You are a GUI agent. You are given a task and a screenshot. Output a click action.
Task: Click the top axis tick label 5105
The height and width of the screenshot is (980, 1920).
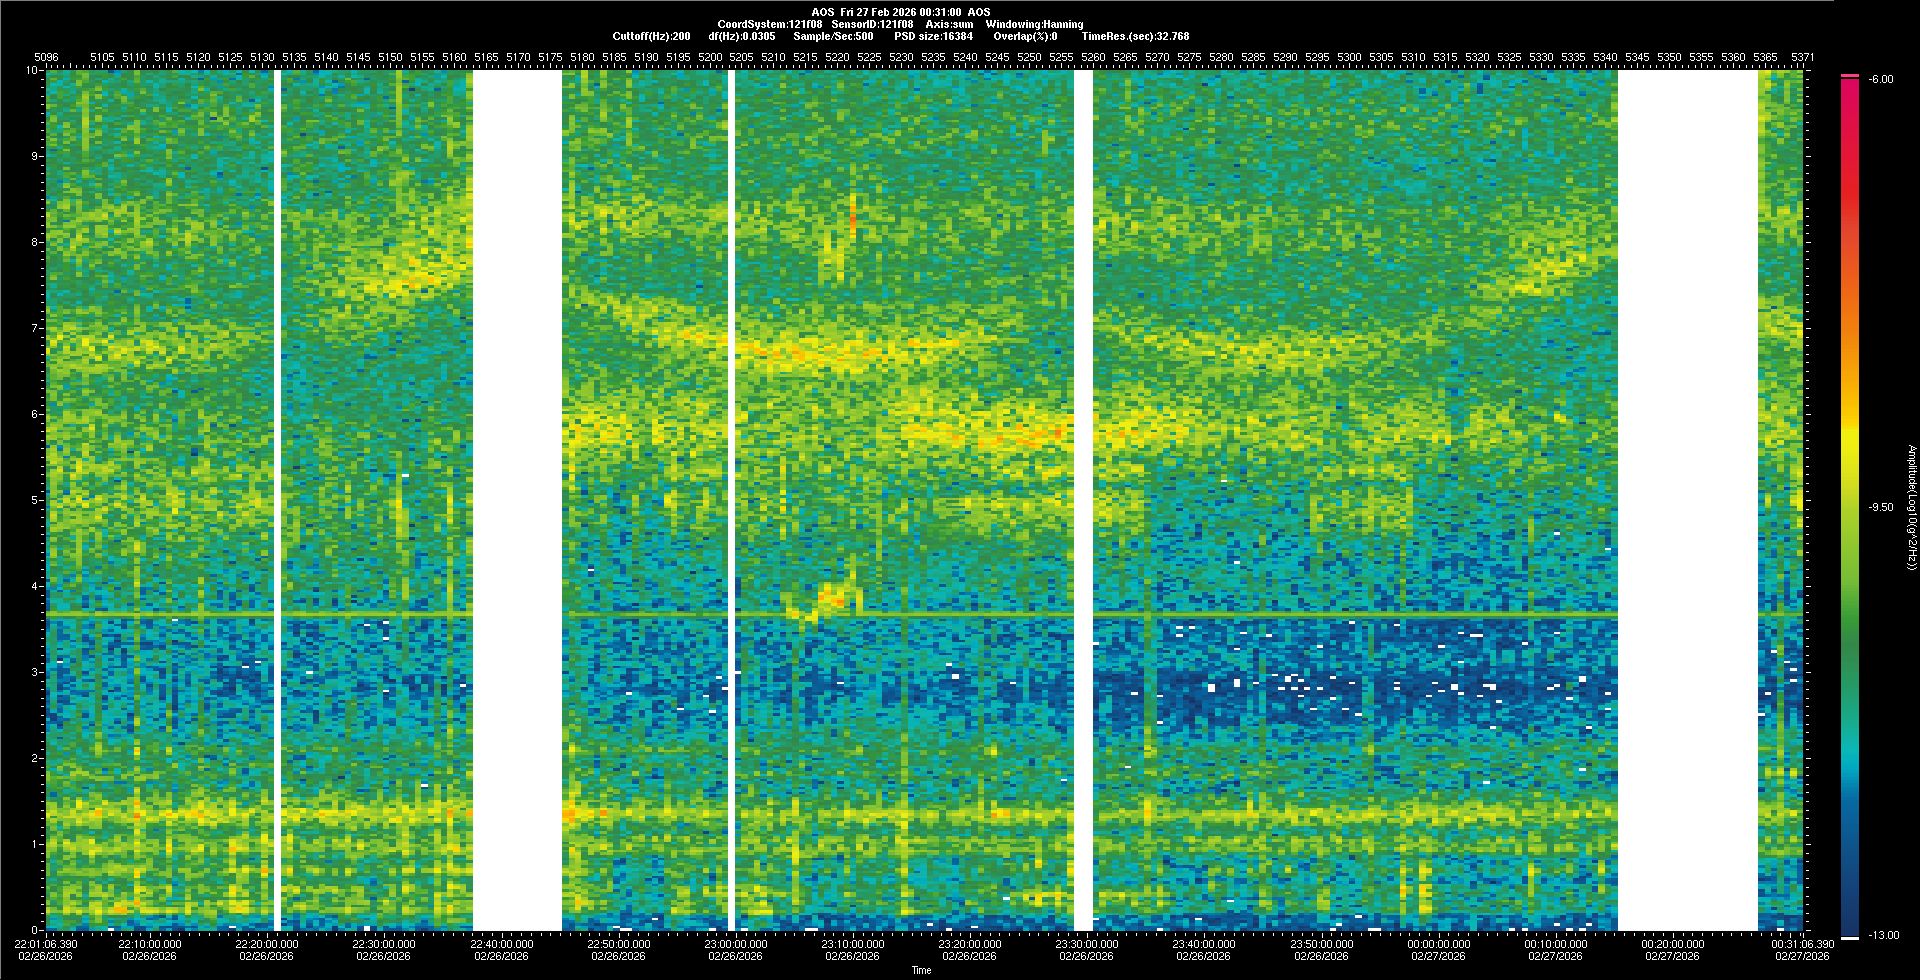(103, 58)
